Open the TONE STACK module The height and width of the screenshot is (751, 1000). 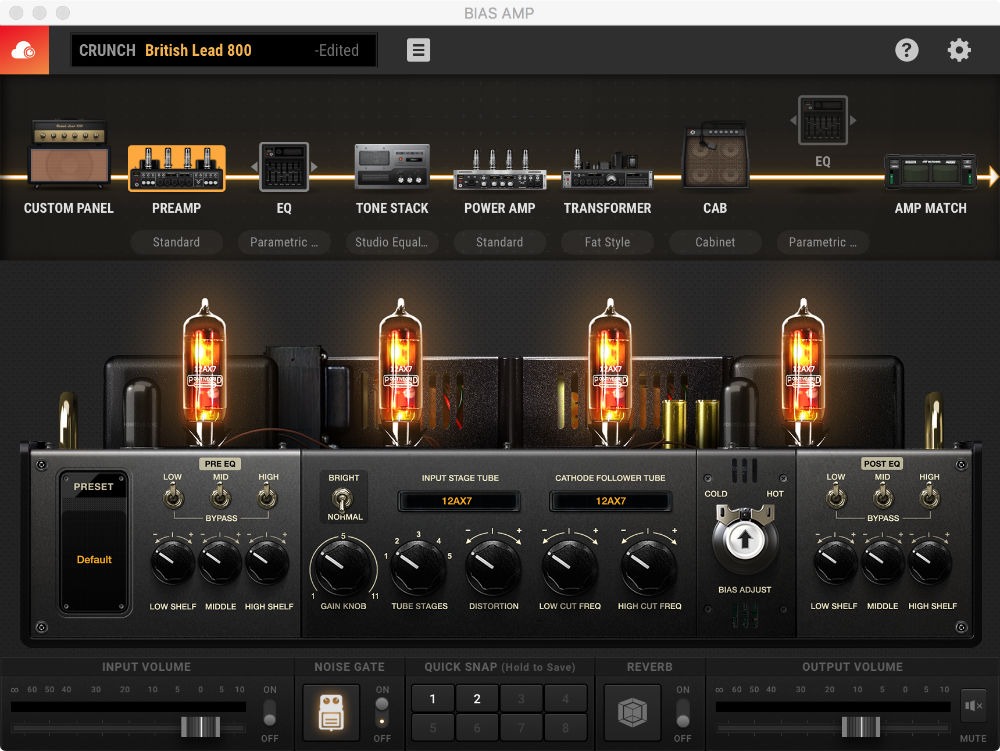tap(392, 168)
